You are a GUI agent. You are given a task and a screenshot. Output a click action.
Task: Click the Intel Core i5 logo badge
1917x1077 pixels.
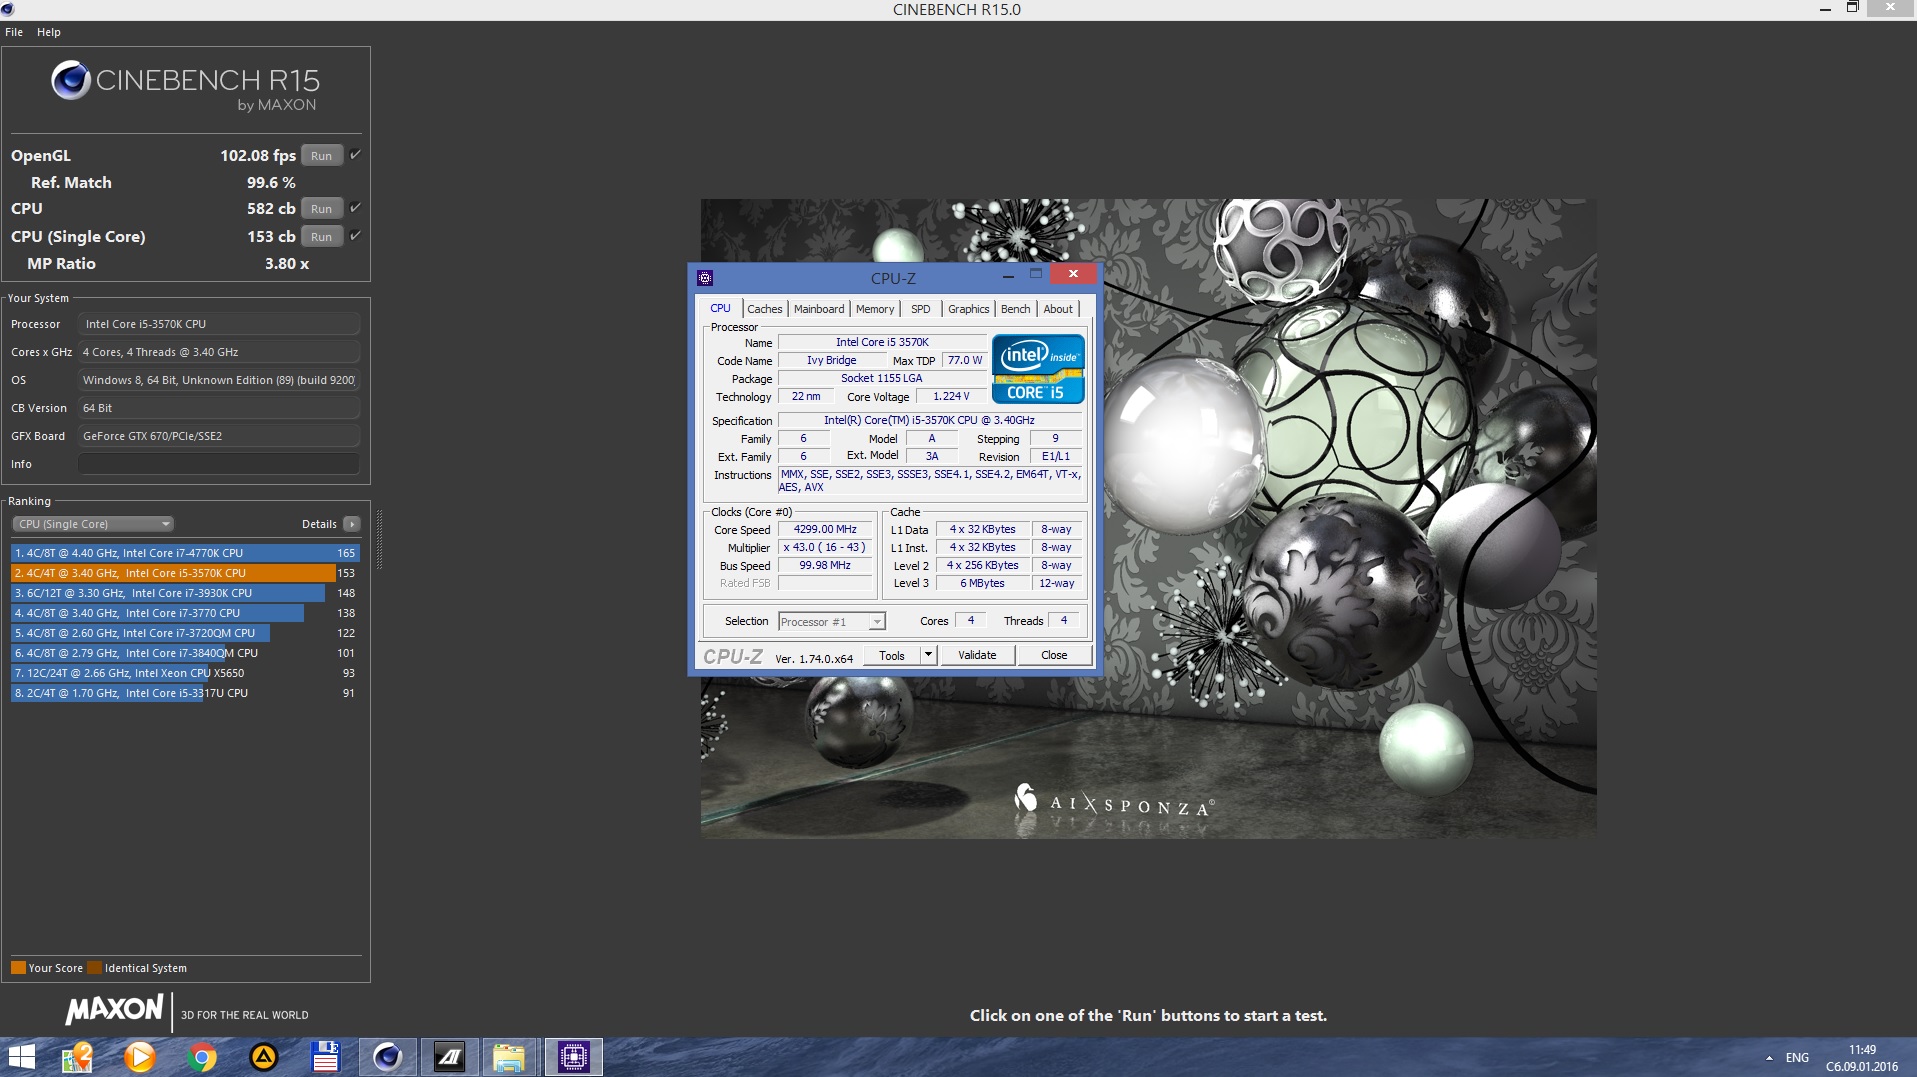pyautogui.click(x=1038, y=369)
